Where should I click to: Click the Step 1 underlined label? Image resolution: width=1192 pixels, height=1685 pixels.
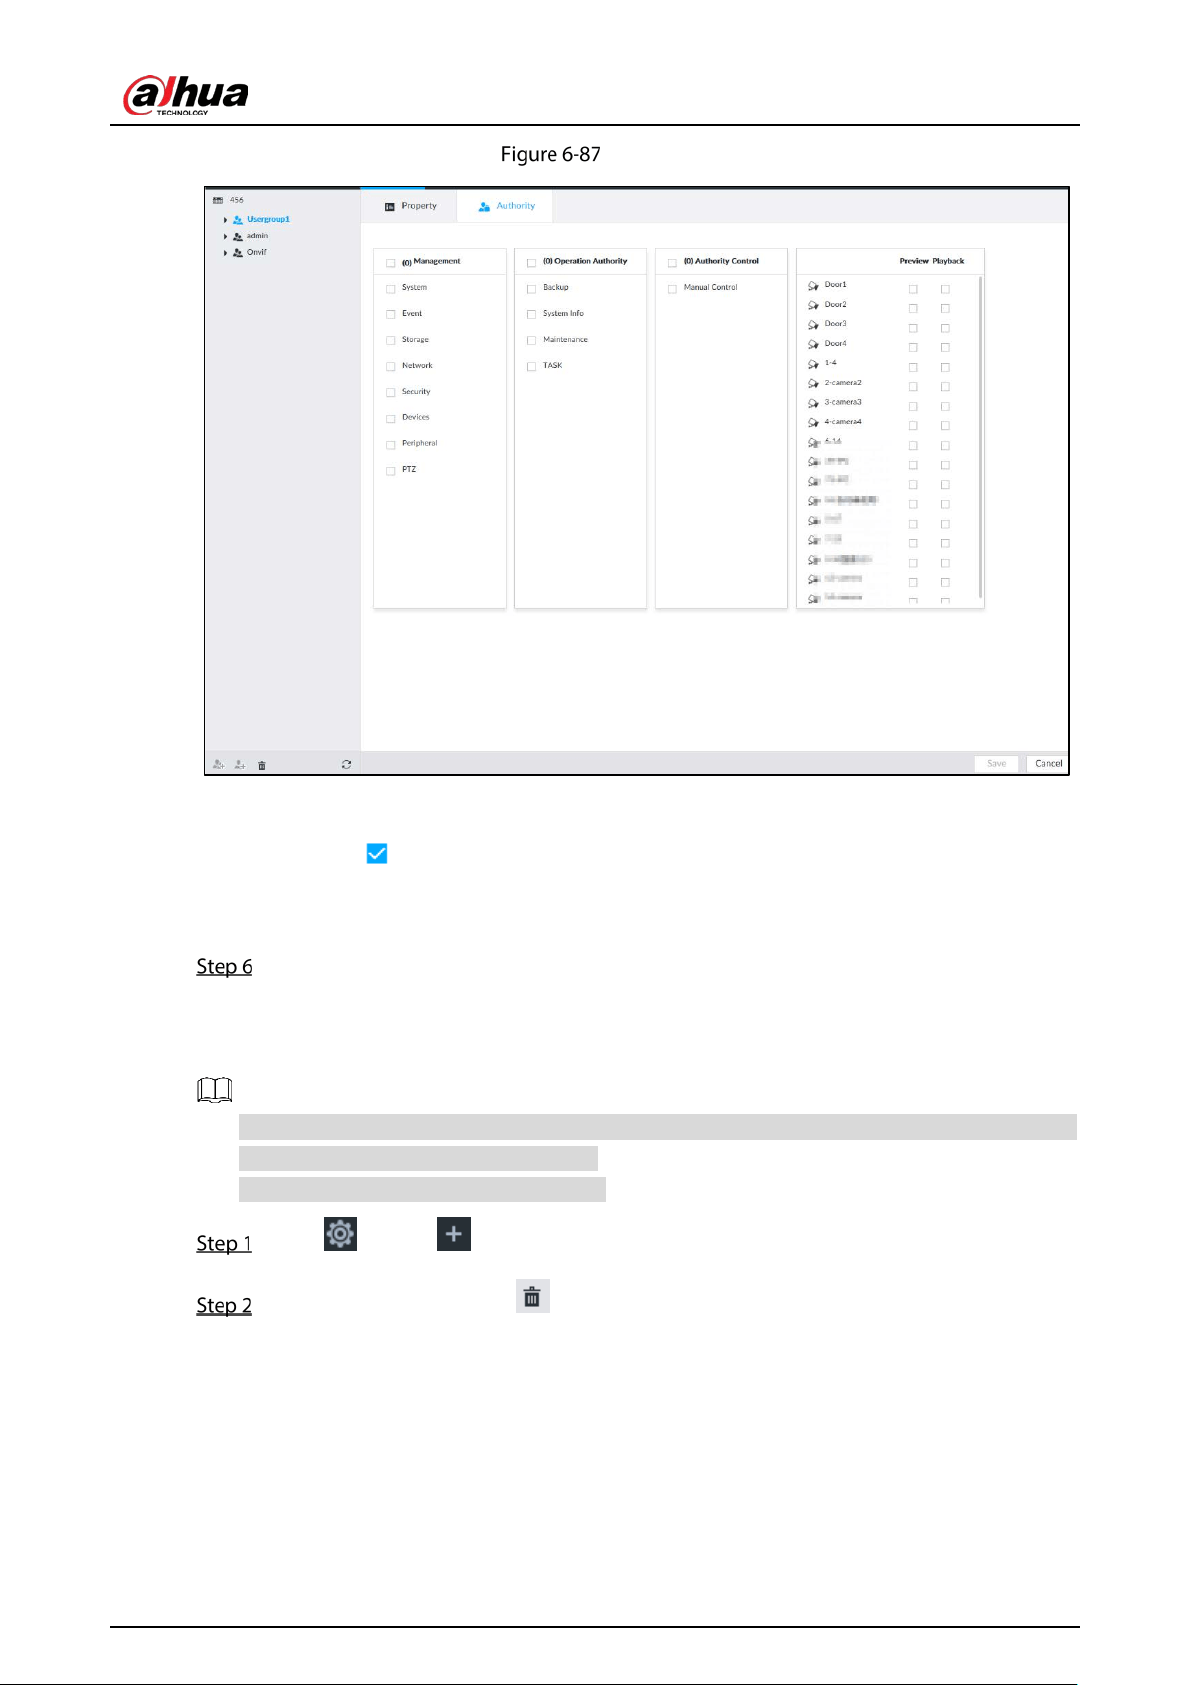coord(224,1244)
